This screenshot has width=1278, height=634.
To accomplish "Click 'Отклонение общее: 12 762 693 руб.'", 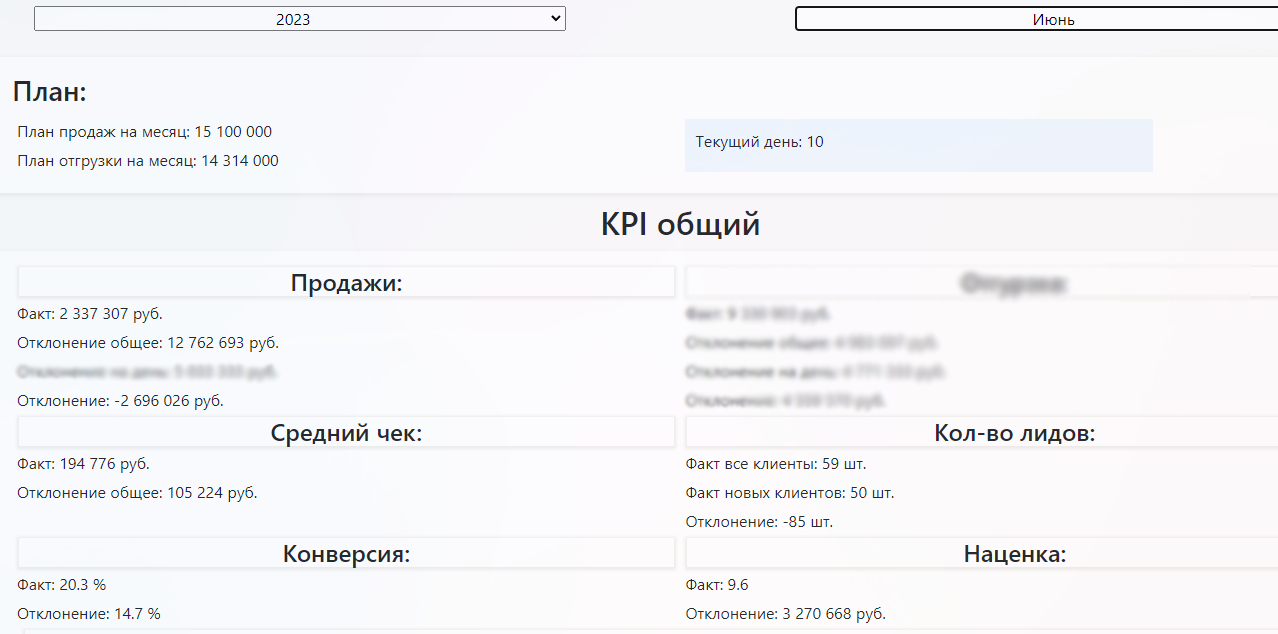I will click(x=148, y=343).
